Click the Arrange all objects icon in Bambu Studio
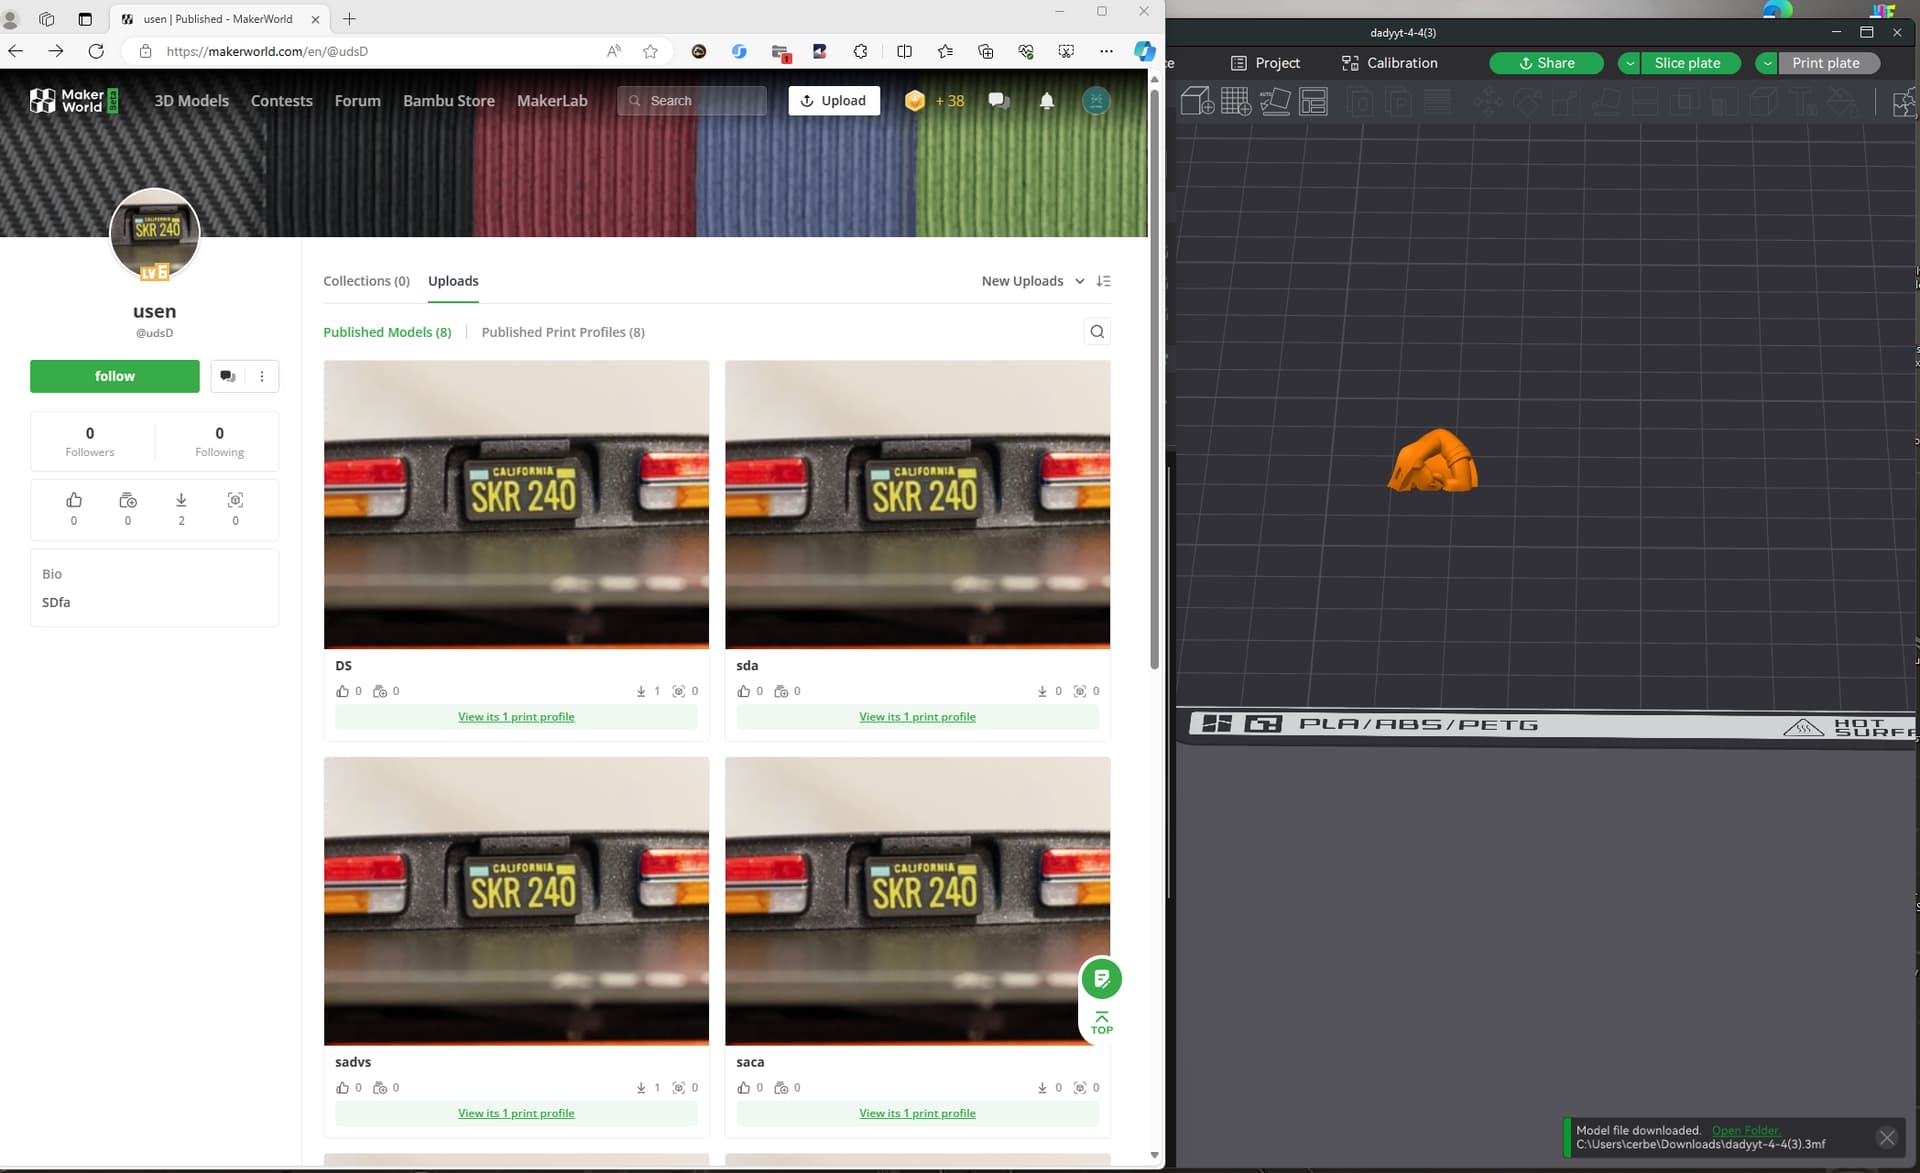The height and width of the screenshot is (1173, 1920). (1313, 101)
